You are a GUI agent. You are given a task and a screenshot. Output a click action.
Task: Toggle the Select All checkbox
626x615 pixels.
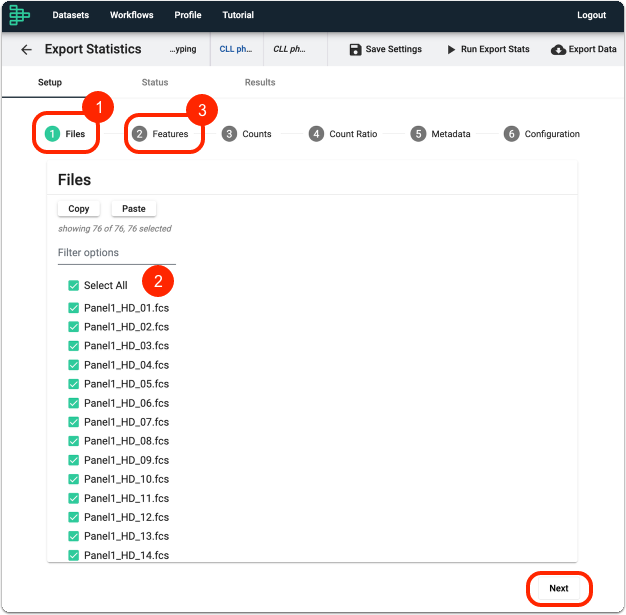click(73, 286)
